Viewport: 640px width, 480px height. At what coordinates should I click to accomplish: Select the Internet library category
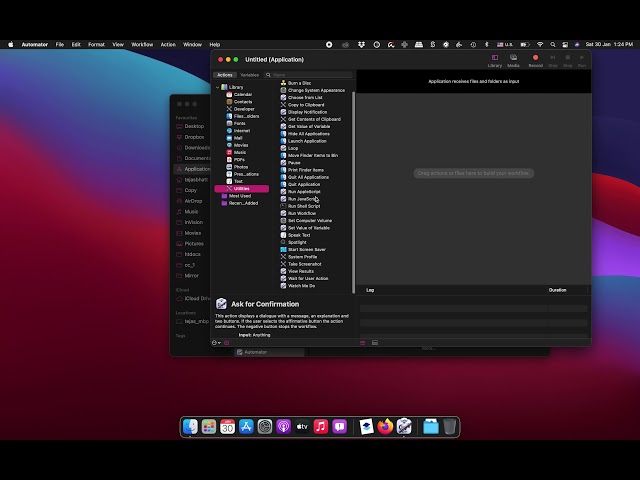point(242,131)
